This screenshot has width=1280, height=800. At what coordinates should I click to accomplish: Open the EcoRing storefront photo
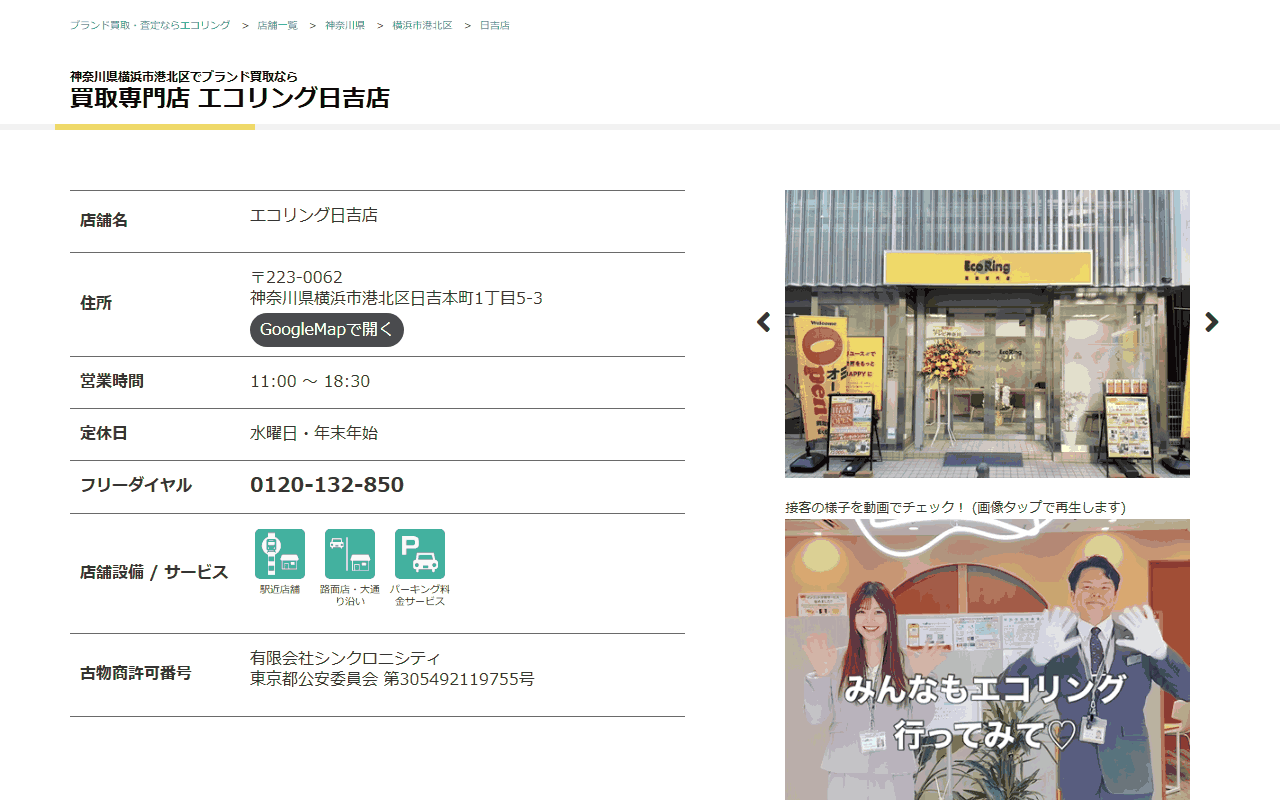click(x=987, y=334)
